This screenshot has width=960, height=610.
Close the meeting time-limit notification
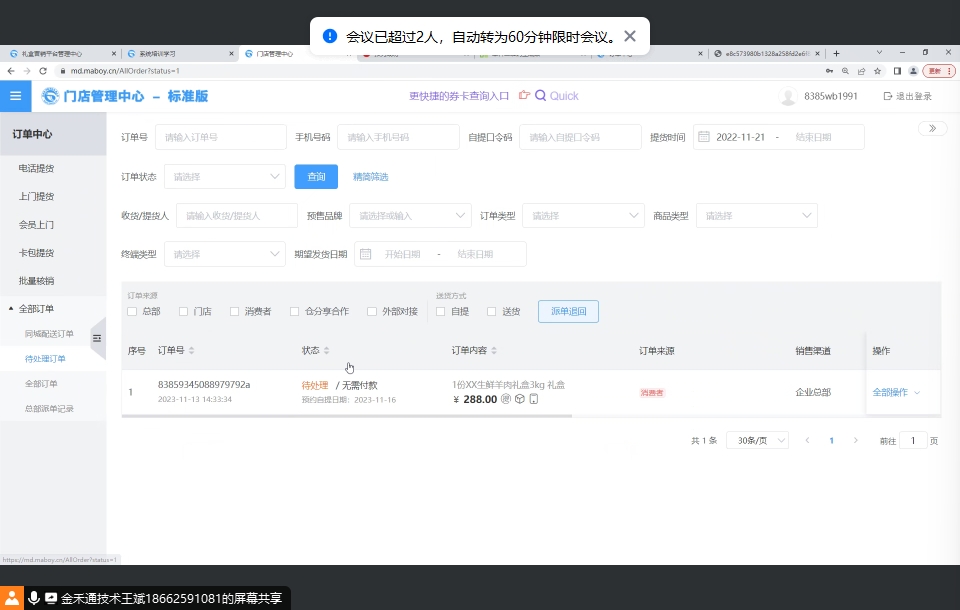[629, 36]
